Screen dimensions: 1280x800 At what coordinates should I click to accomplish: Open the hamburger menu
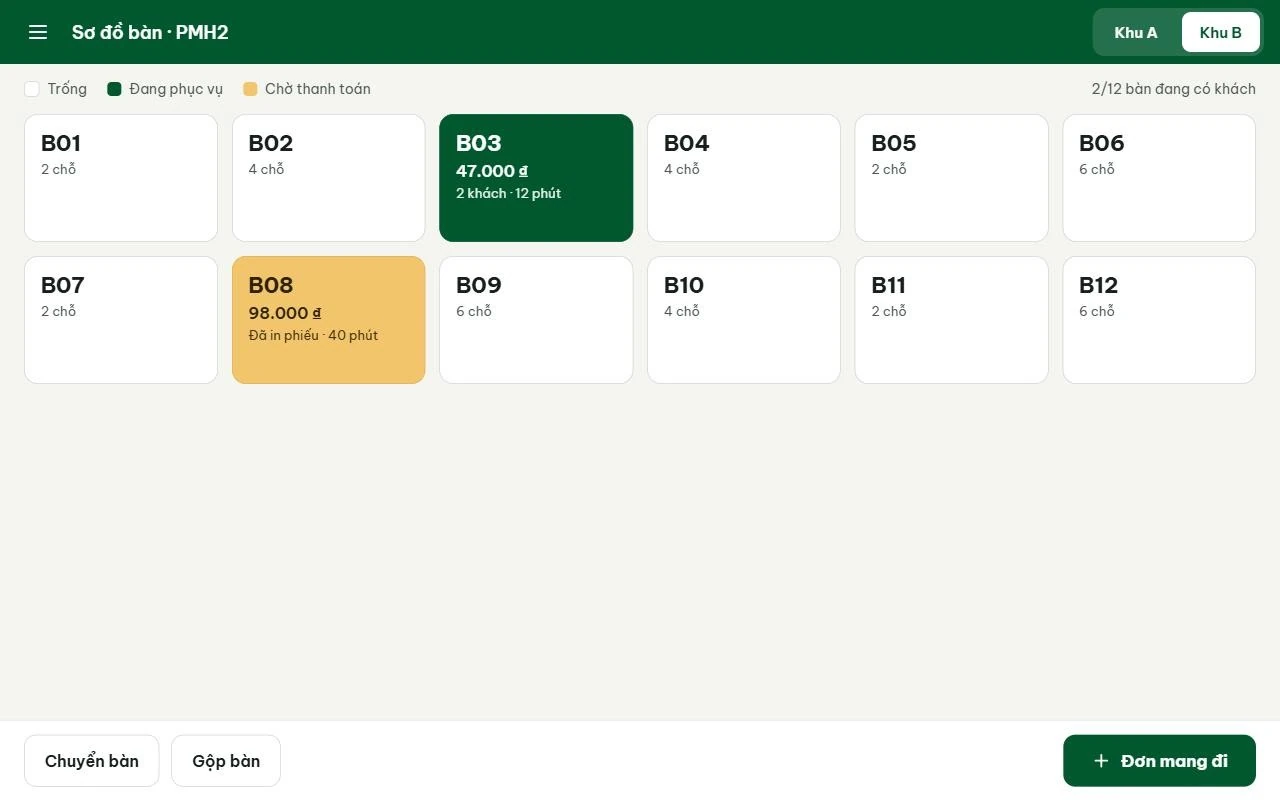coord(38,32)
